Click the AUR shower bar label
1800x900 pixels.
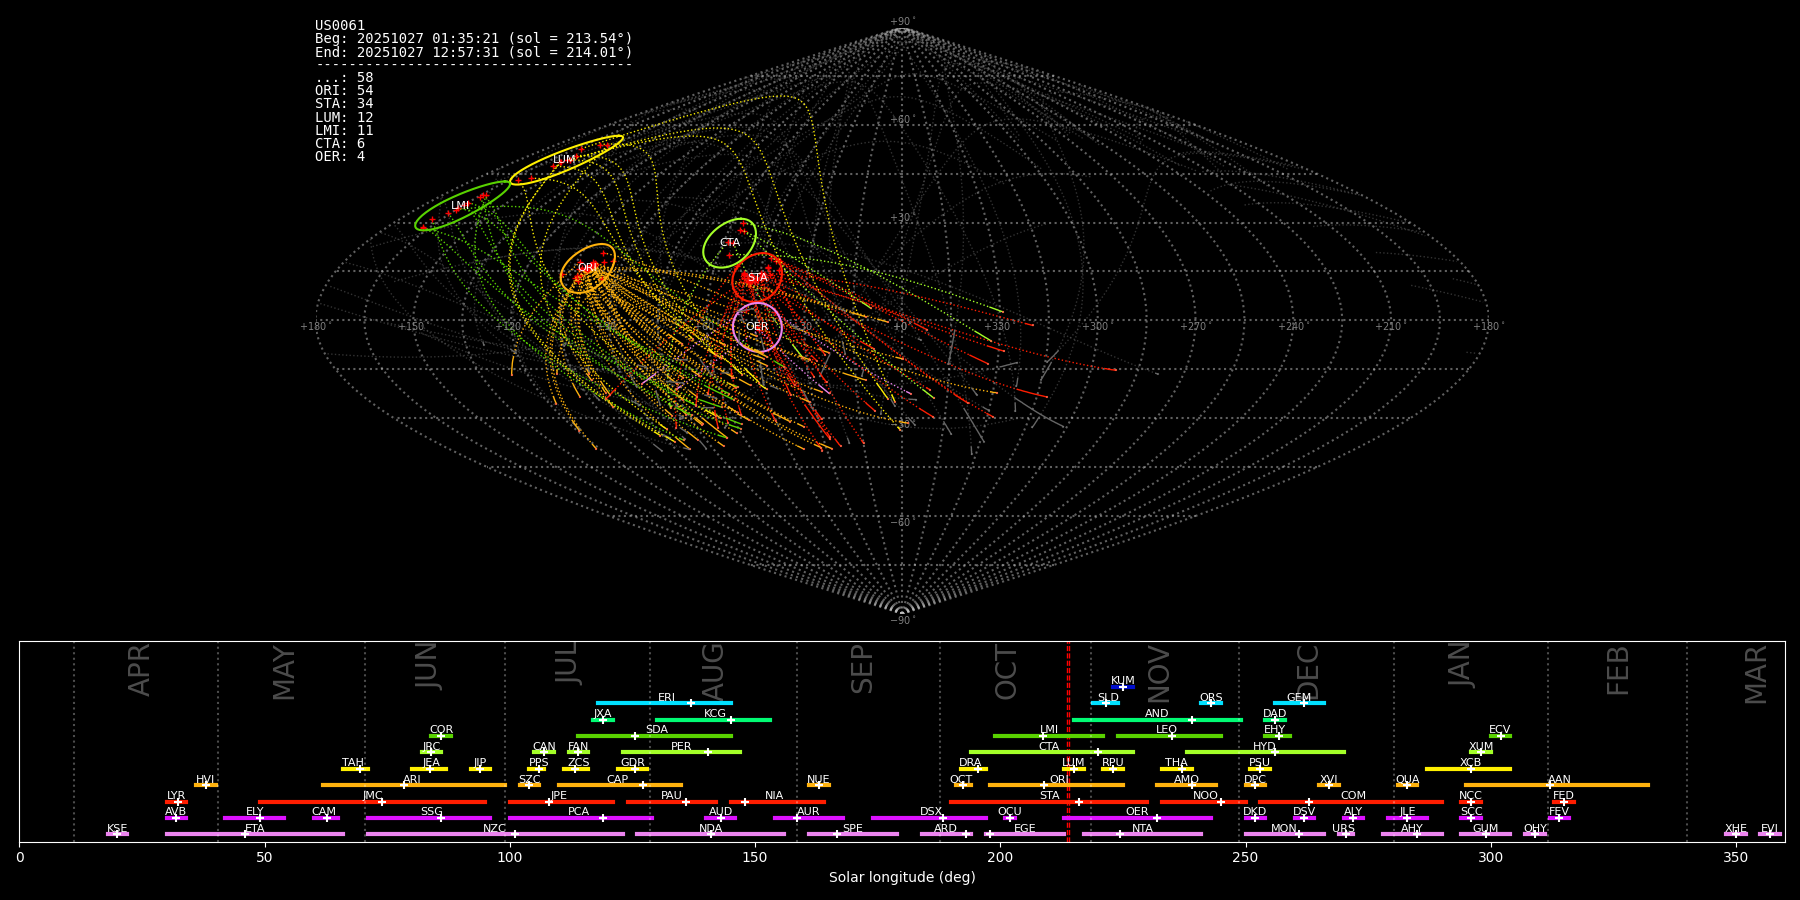(808, 812)
